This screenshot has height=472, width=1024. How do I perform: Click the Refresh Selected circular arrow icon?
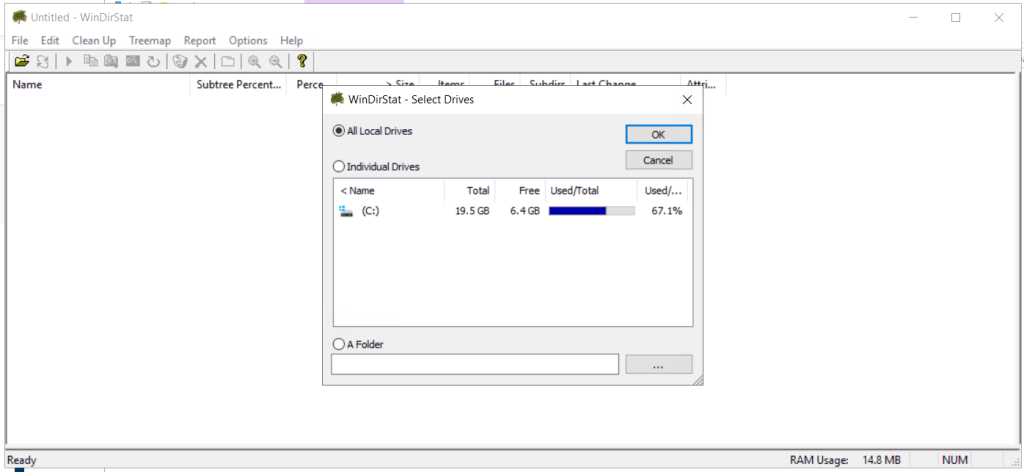tap(153, 61)
